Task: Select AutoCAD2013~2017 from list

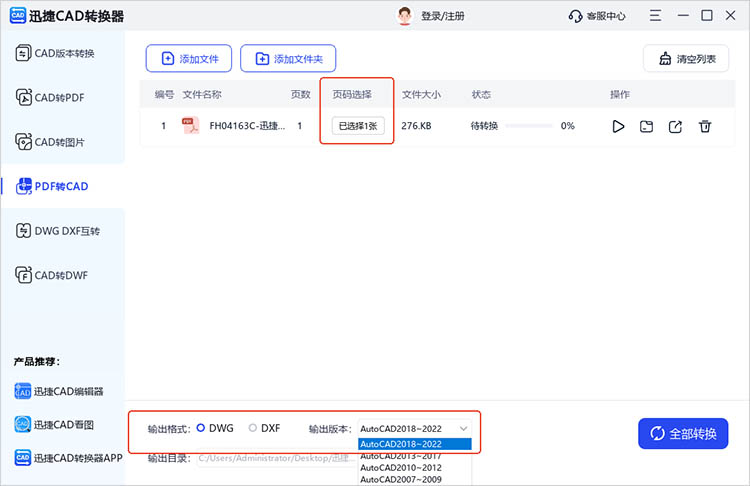Action: [415, 456]
